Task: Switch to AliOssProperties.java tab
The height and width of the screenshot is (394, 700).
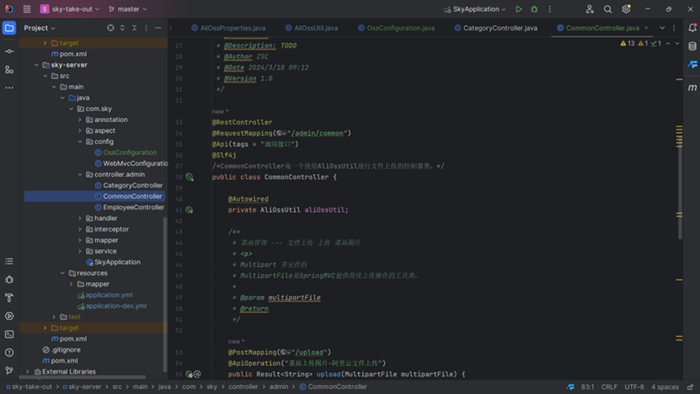Action: (229, 28)
